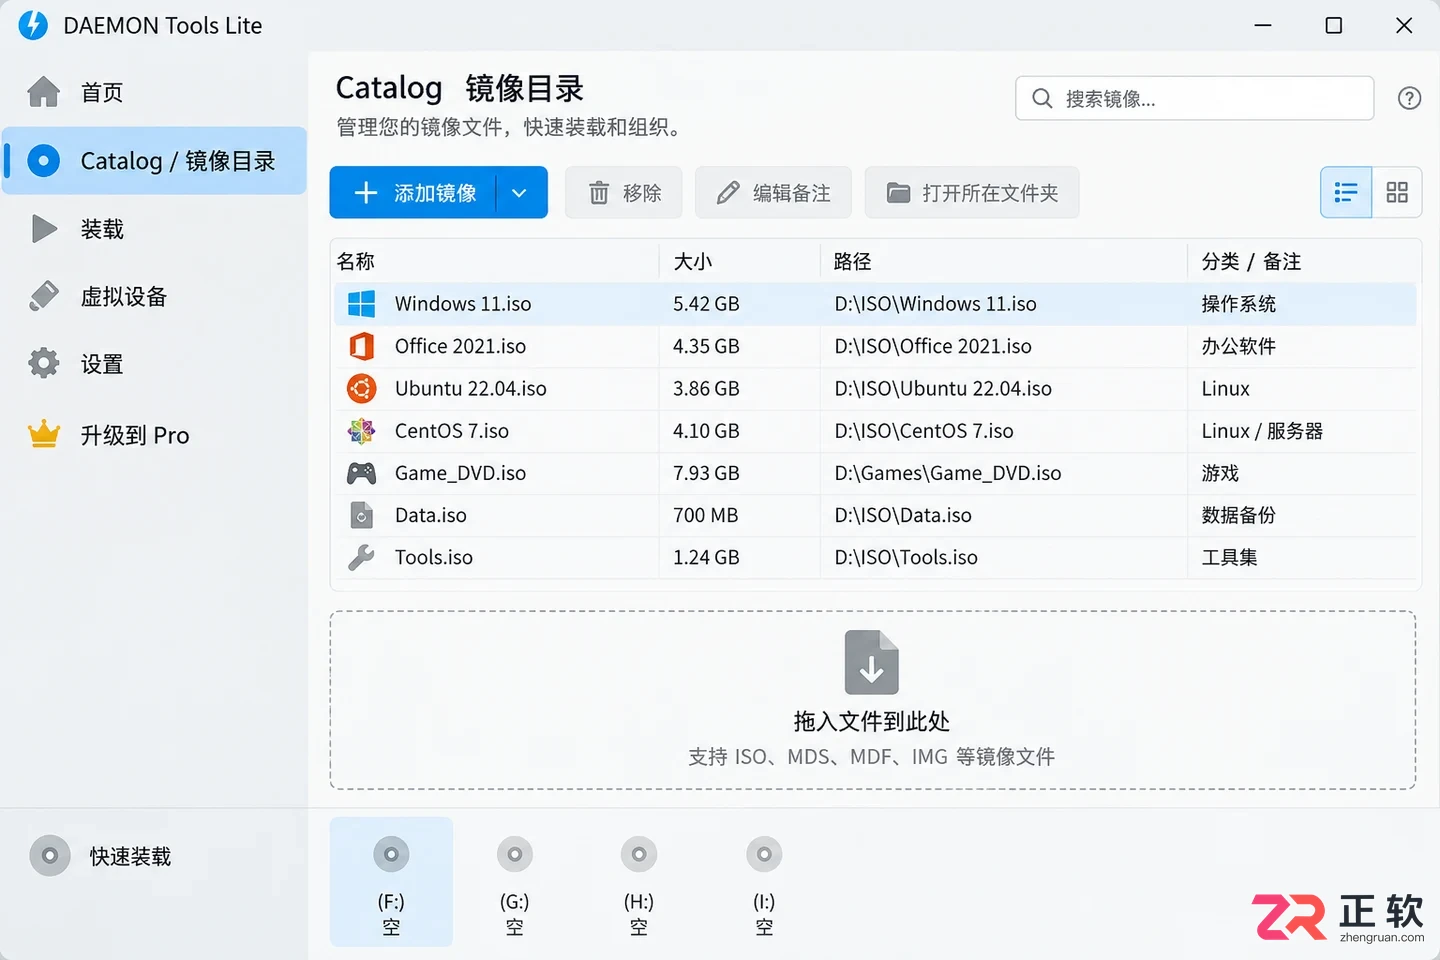The image size is (1440, 960).
Task: Select the D:\ISO\Ubuntu 22.04.iso path cell
Action: (943, 388)
